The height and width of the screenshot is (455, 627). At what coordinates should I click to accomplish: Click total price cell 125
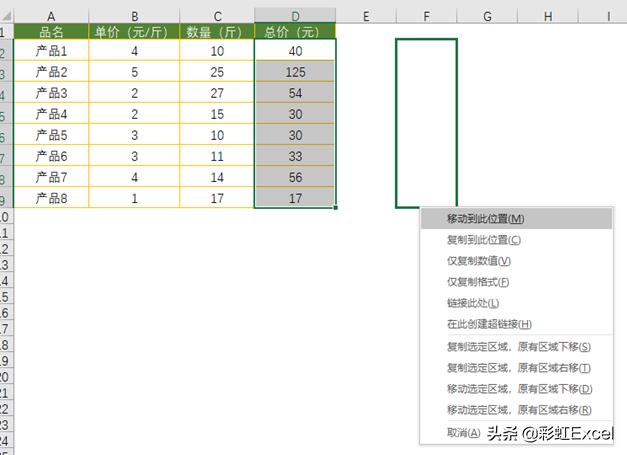[295, 72]
